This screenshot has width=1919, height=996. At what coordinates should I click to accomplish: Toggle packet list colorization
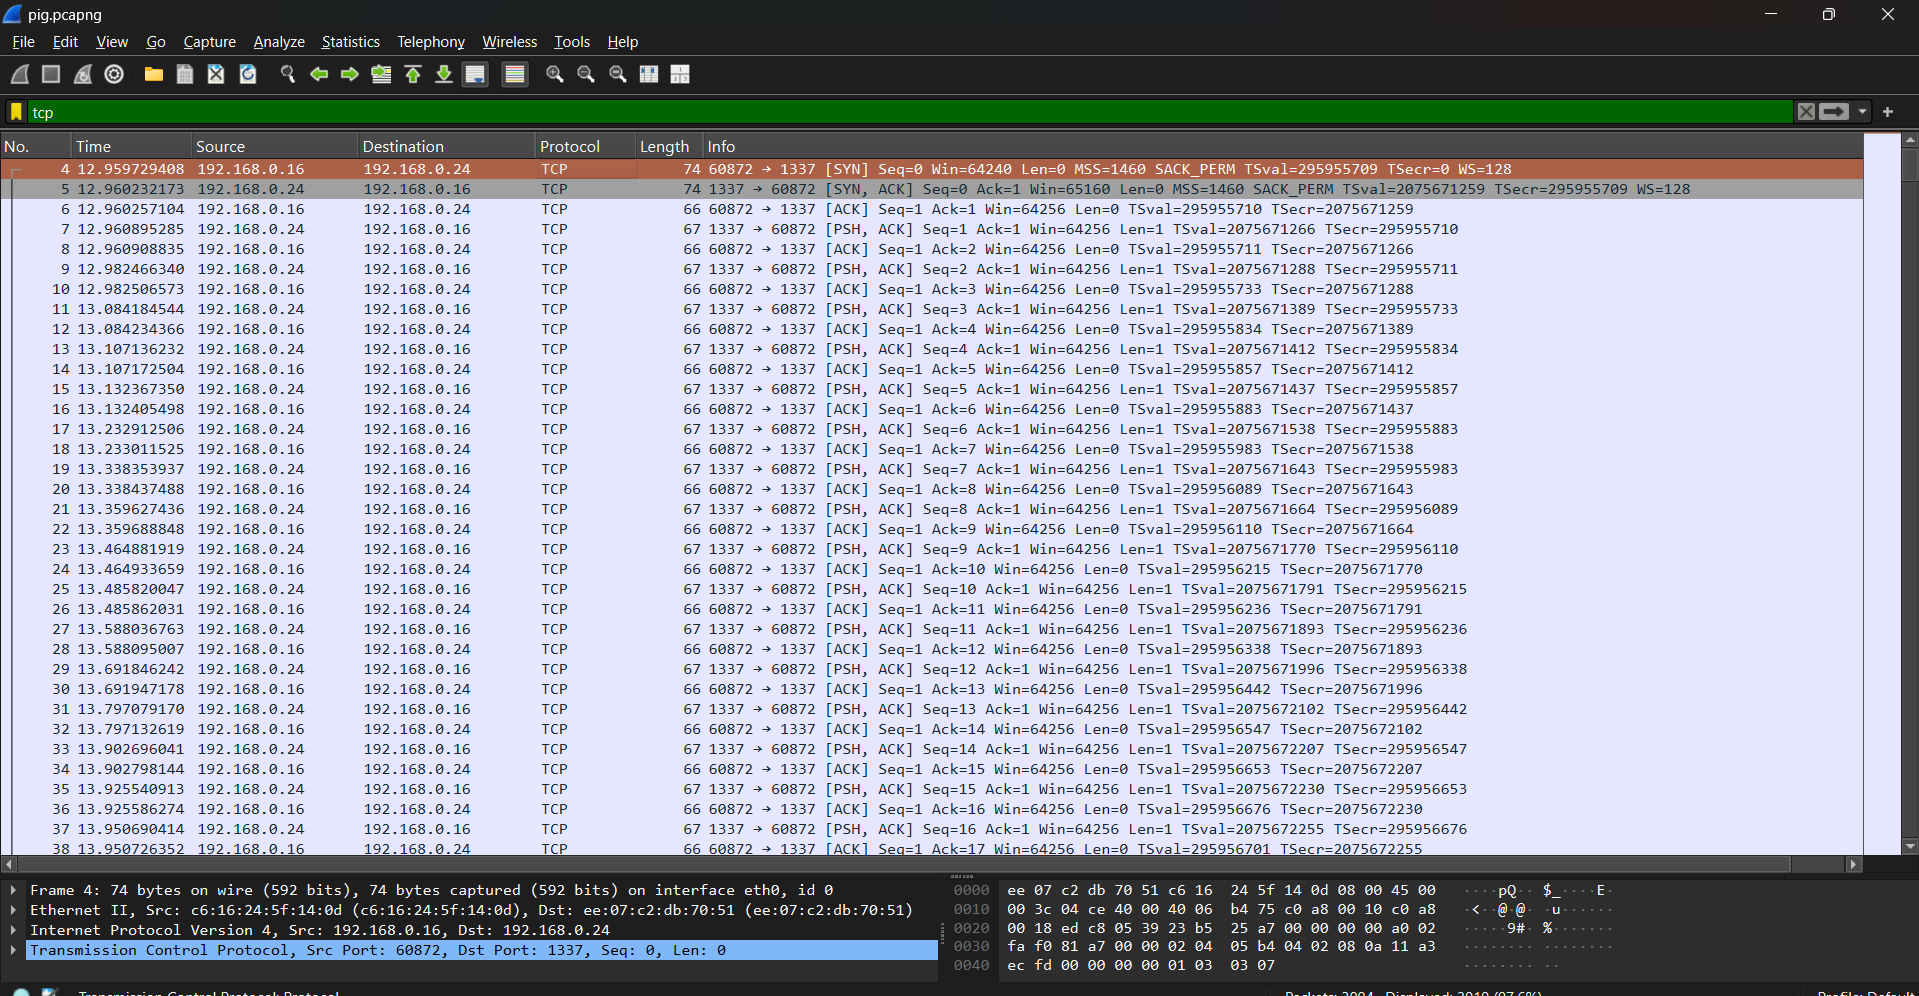(x=515, y=74)
